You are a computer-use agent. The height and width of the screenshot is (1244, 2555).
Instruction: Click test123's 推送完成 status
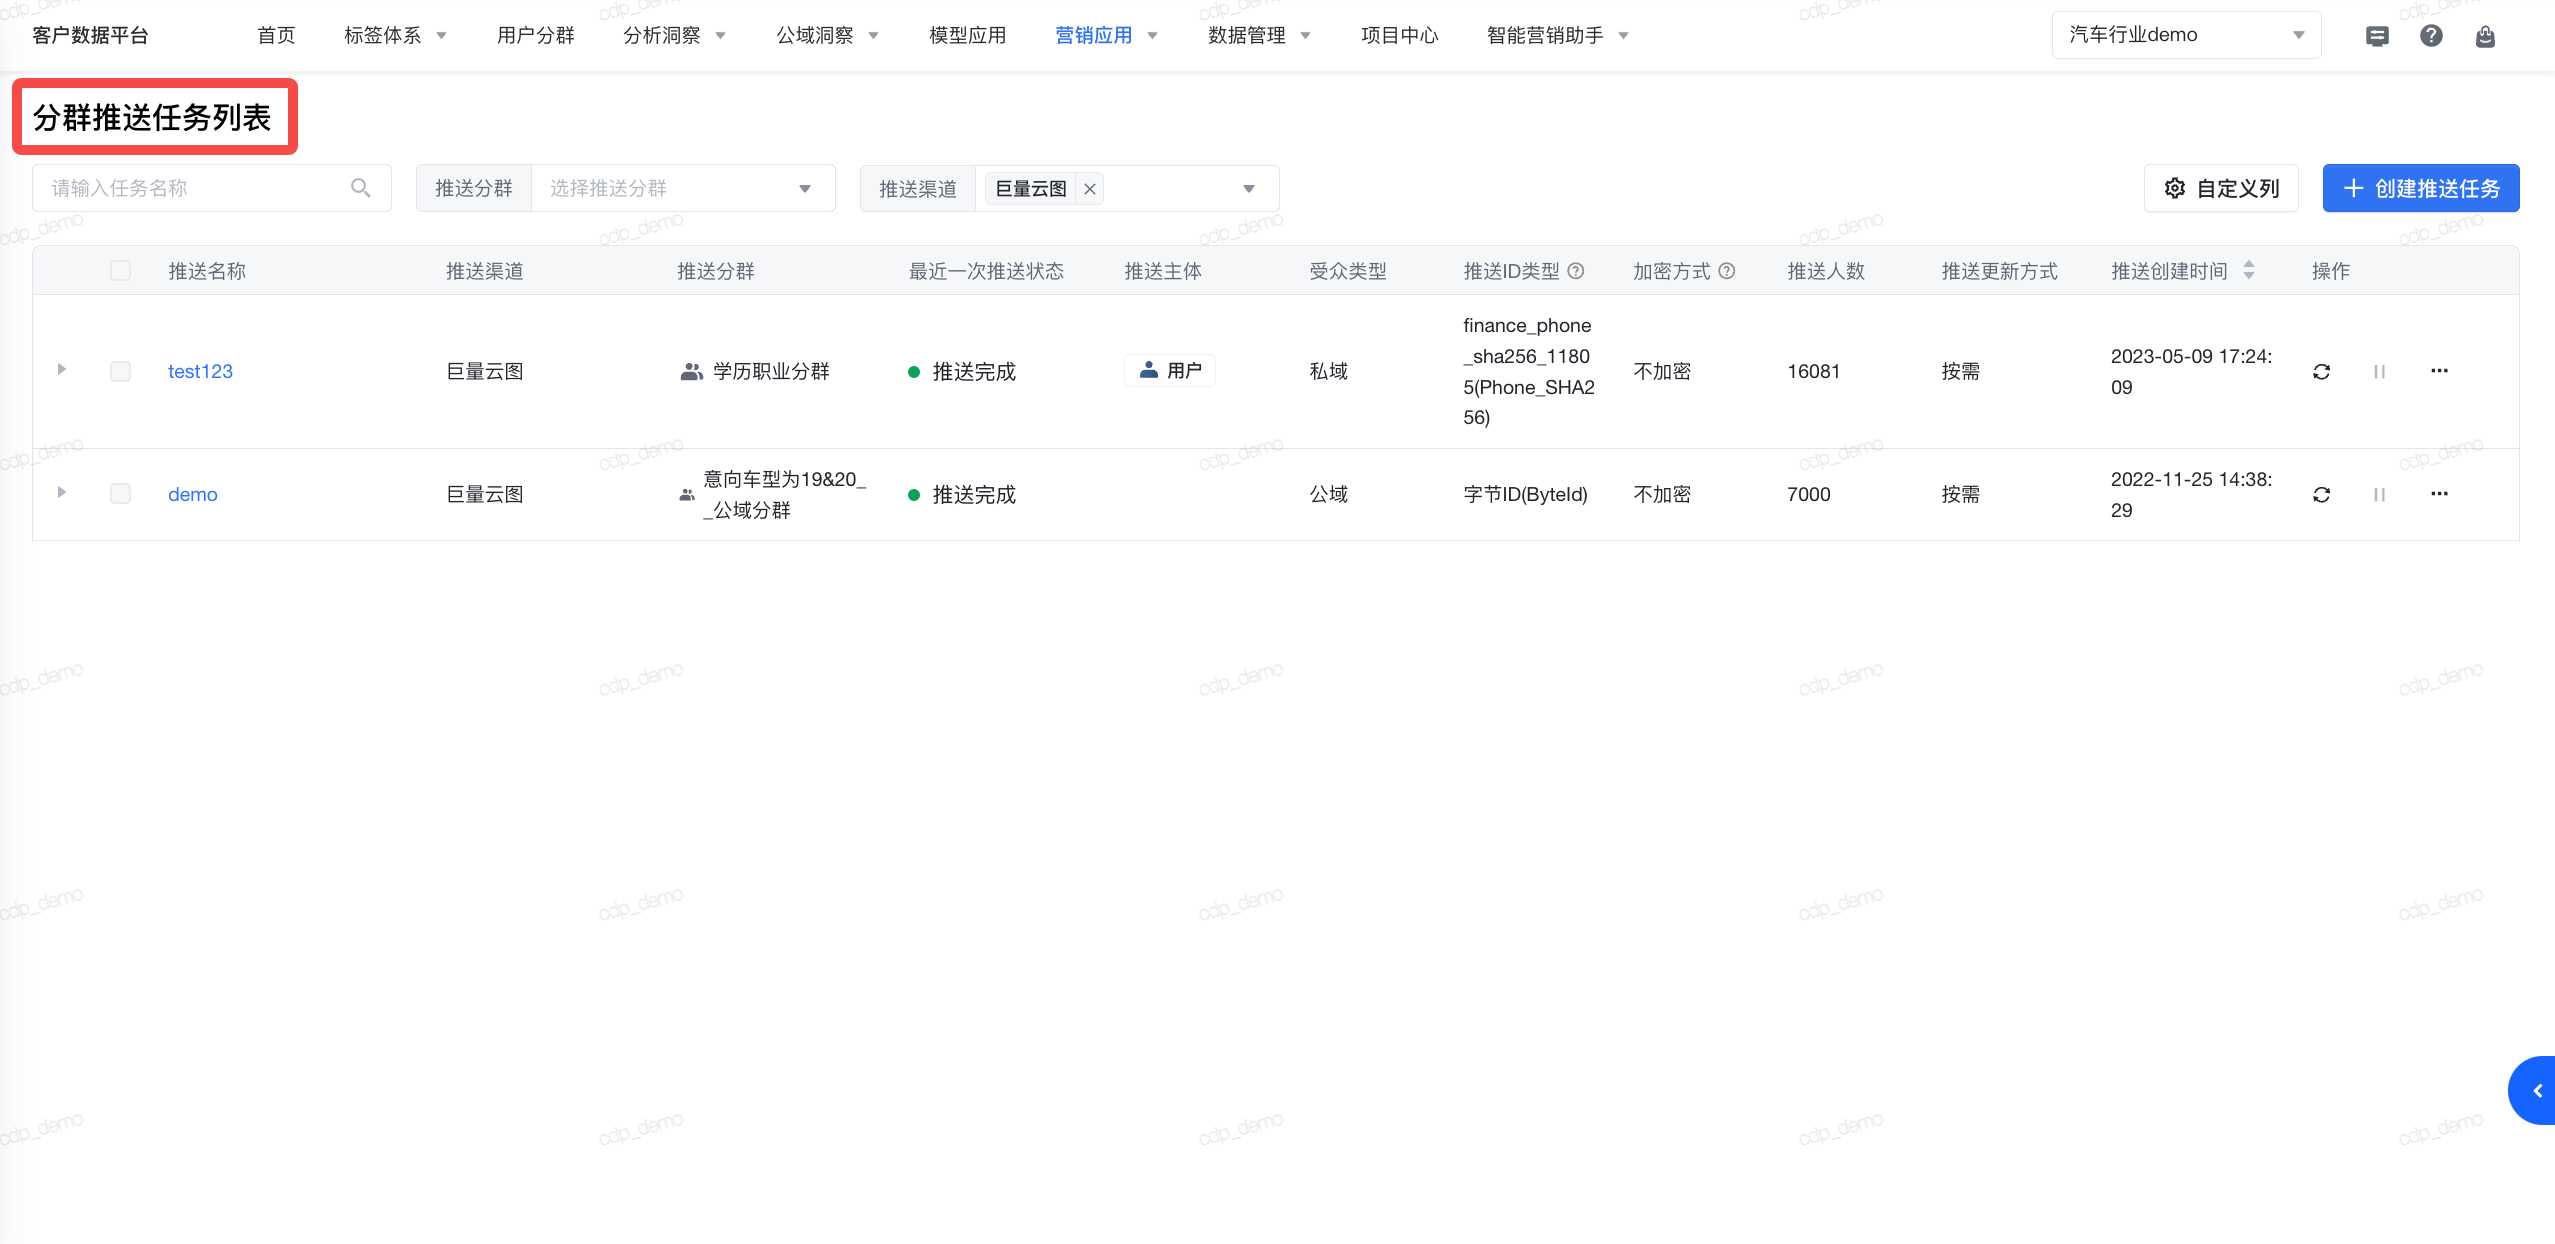tap(962, 372)
